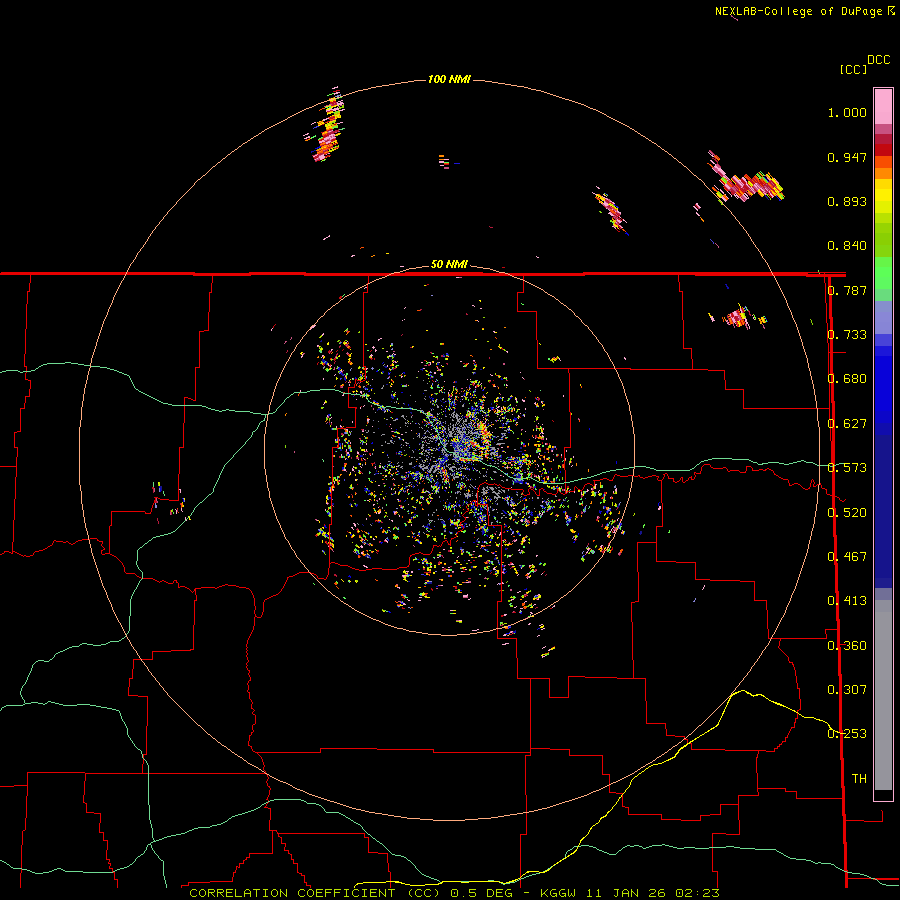Screen dimensions: 900x900
Task: Click the 0.627 scale value
Action: click(847, 424)
